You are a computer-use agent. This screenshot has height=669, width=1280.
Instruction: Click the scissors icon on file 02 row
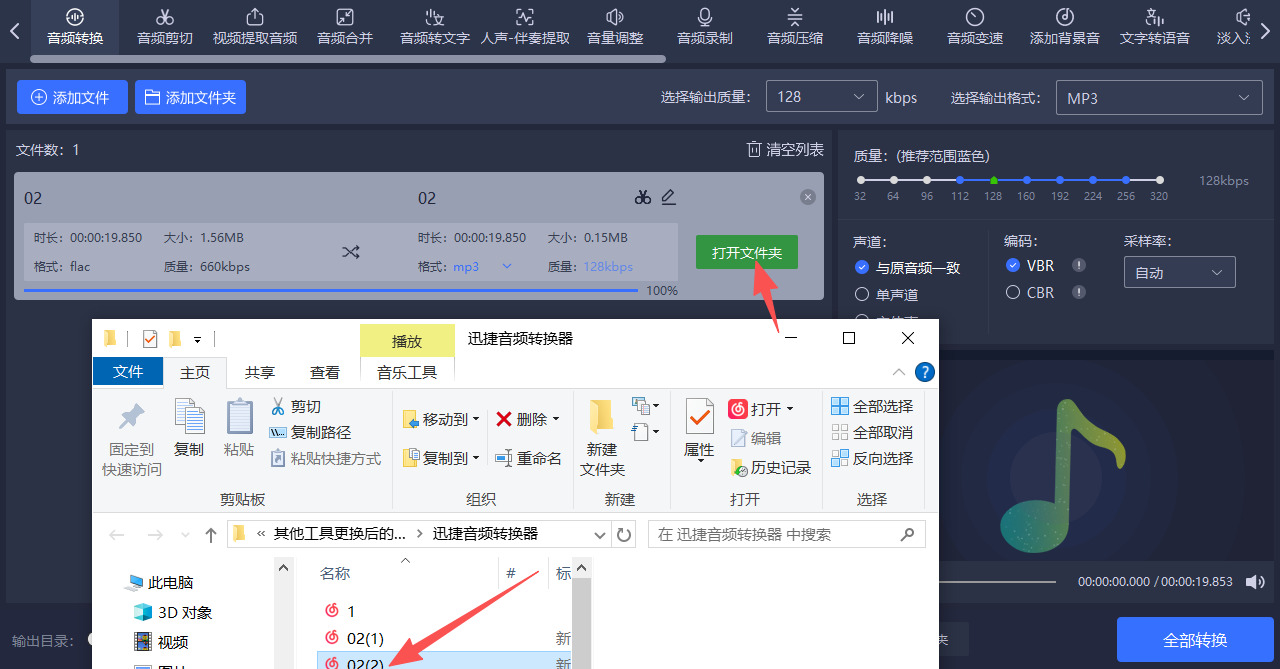(643, 197)
